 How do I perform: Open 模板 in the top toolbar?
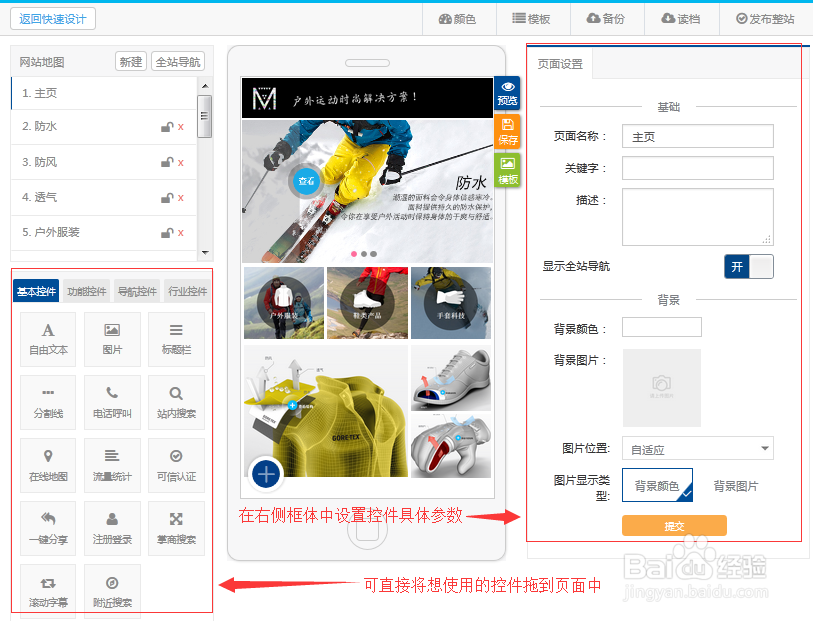click(x=532, y=19)
